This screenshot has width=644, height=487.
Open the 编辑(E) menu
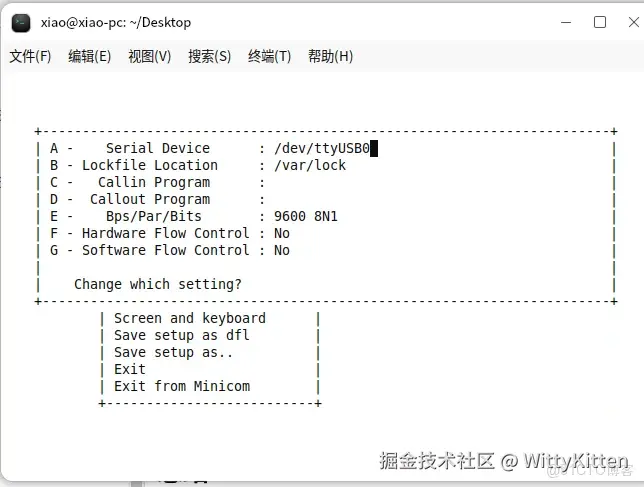coord(90,56)
